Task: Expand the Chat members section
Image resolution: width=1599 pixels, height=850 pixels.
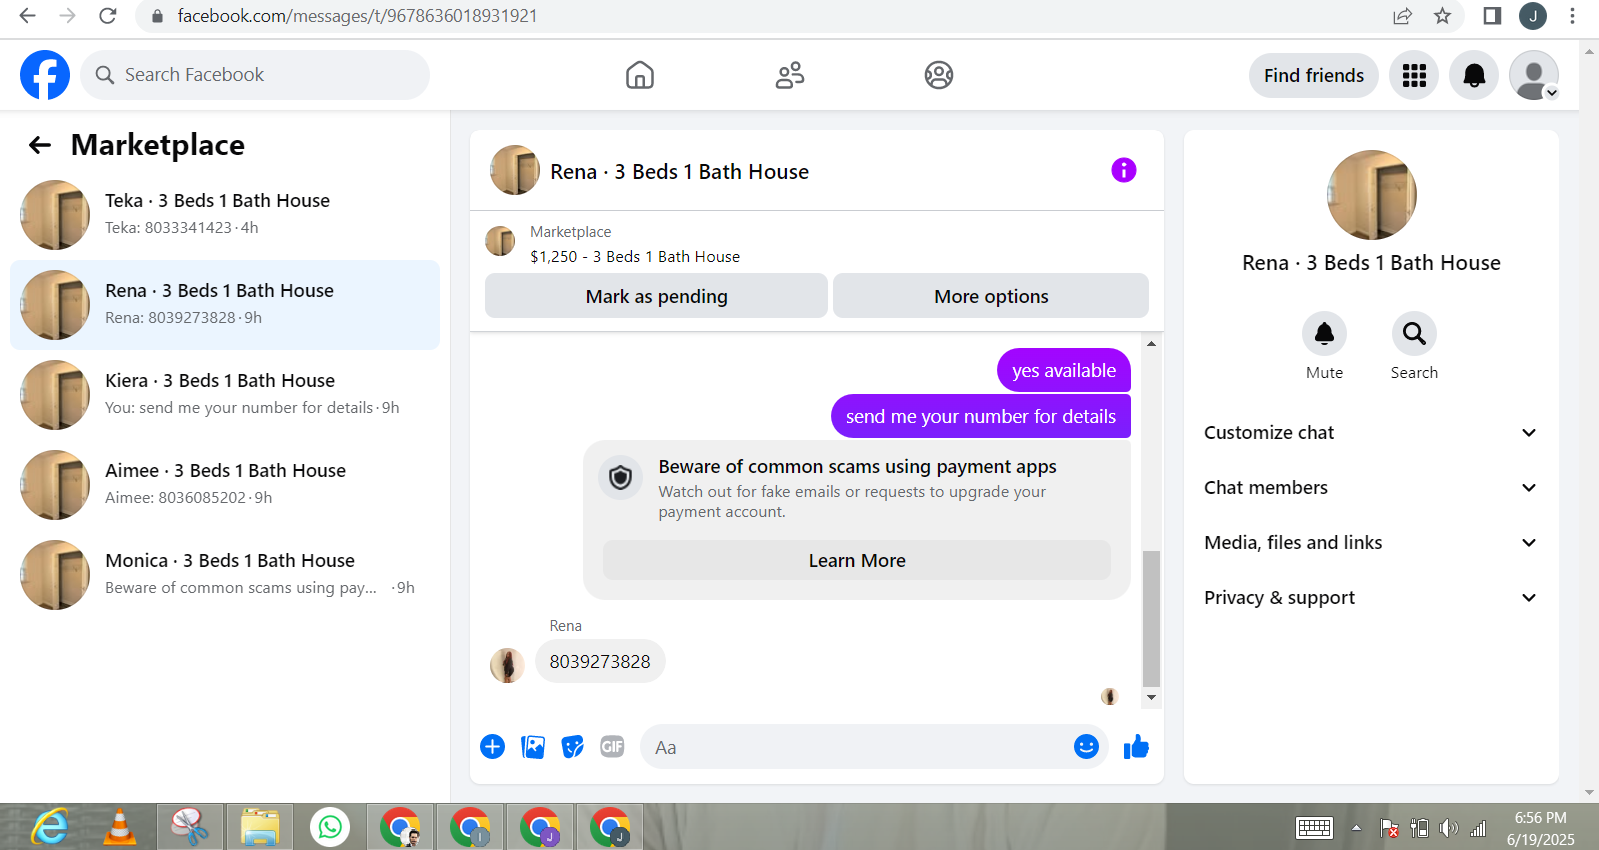Action: coord(1371,488)
